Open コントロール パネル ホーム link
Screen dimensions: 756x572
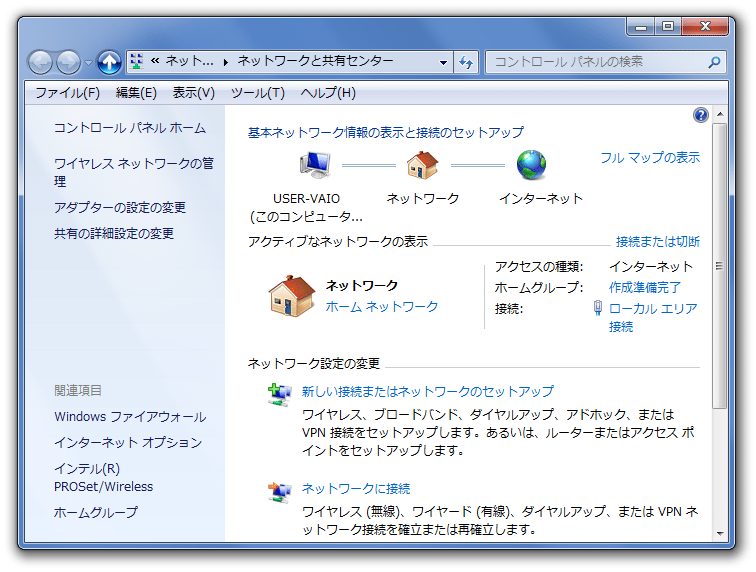click(x=130, y=128)
